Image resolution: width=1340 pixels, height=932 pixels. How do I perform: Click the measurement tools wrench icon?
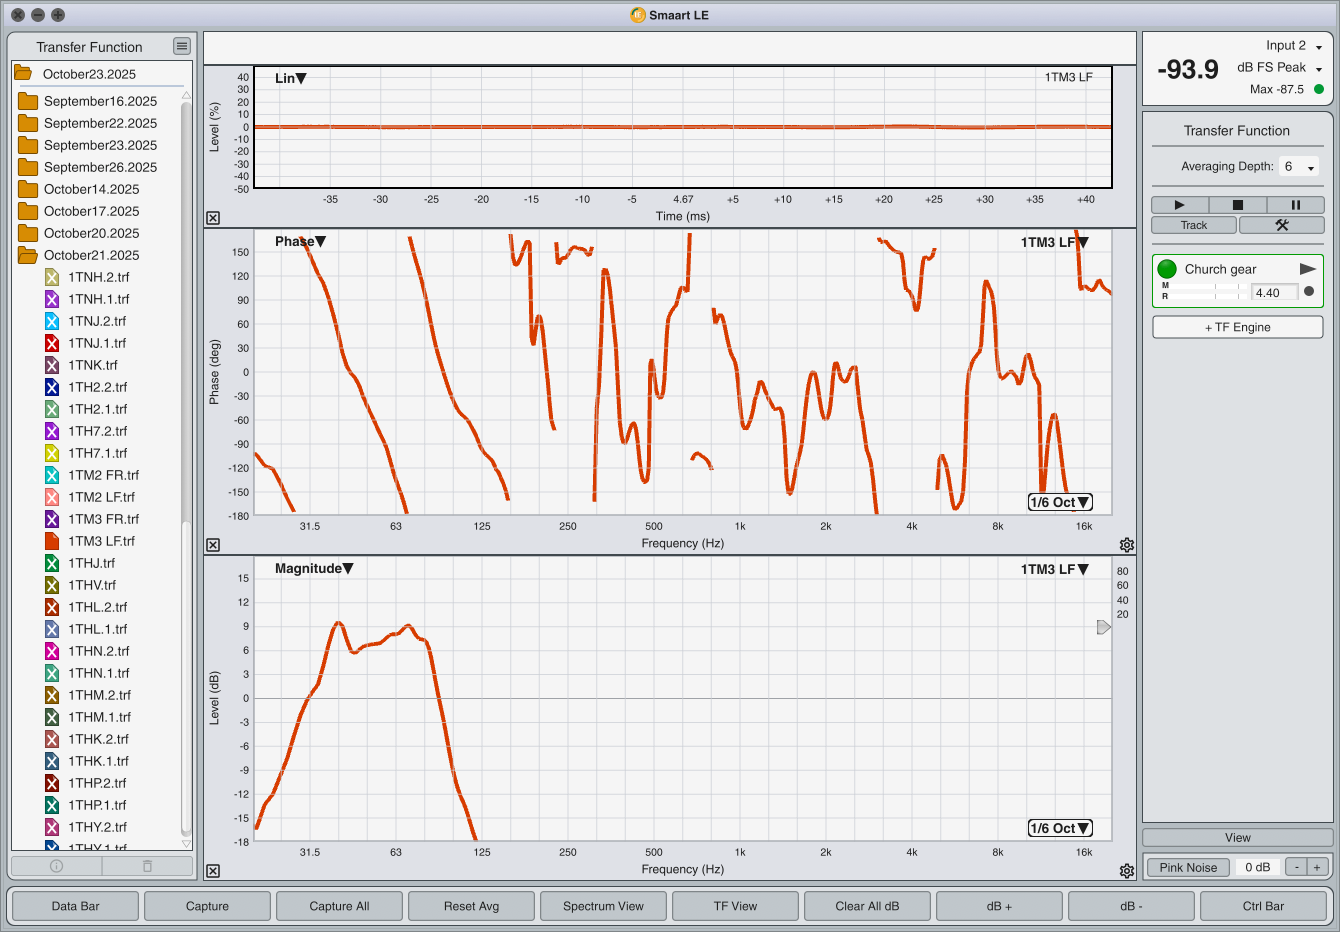coord(1282,225)
